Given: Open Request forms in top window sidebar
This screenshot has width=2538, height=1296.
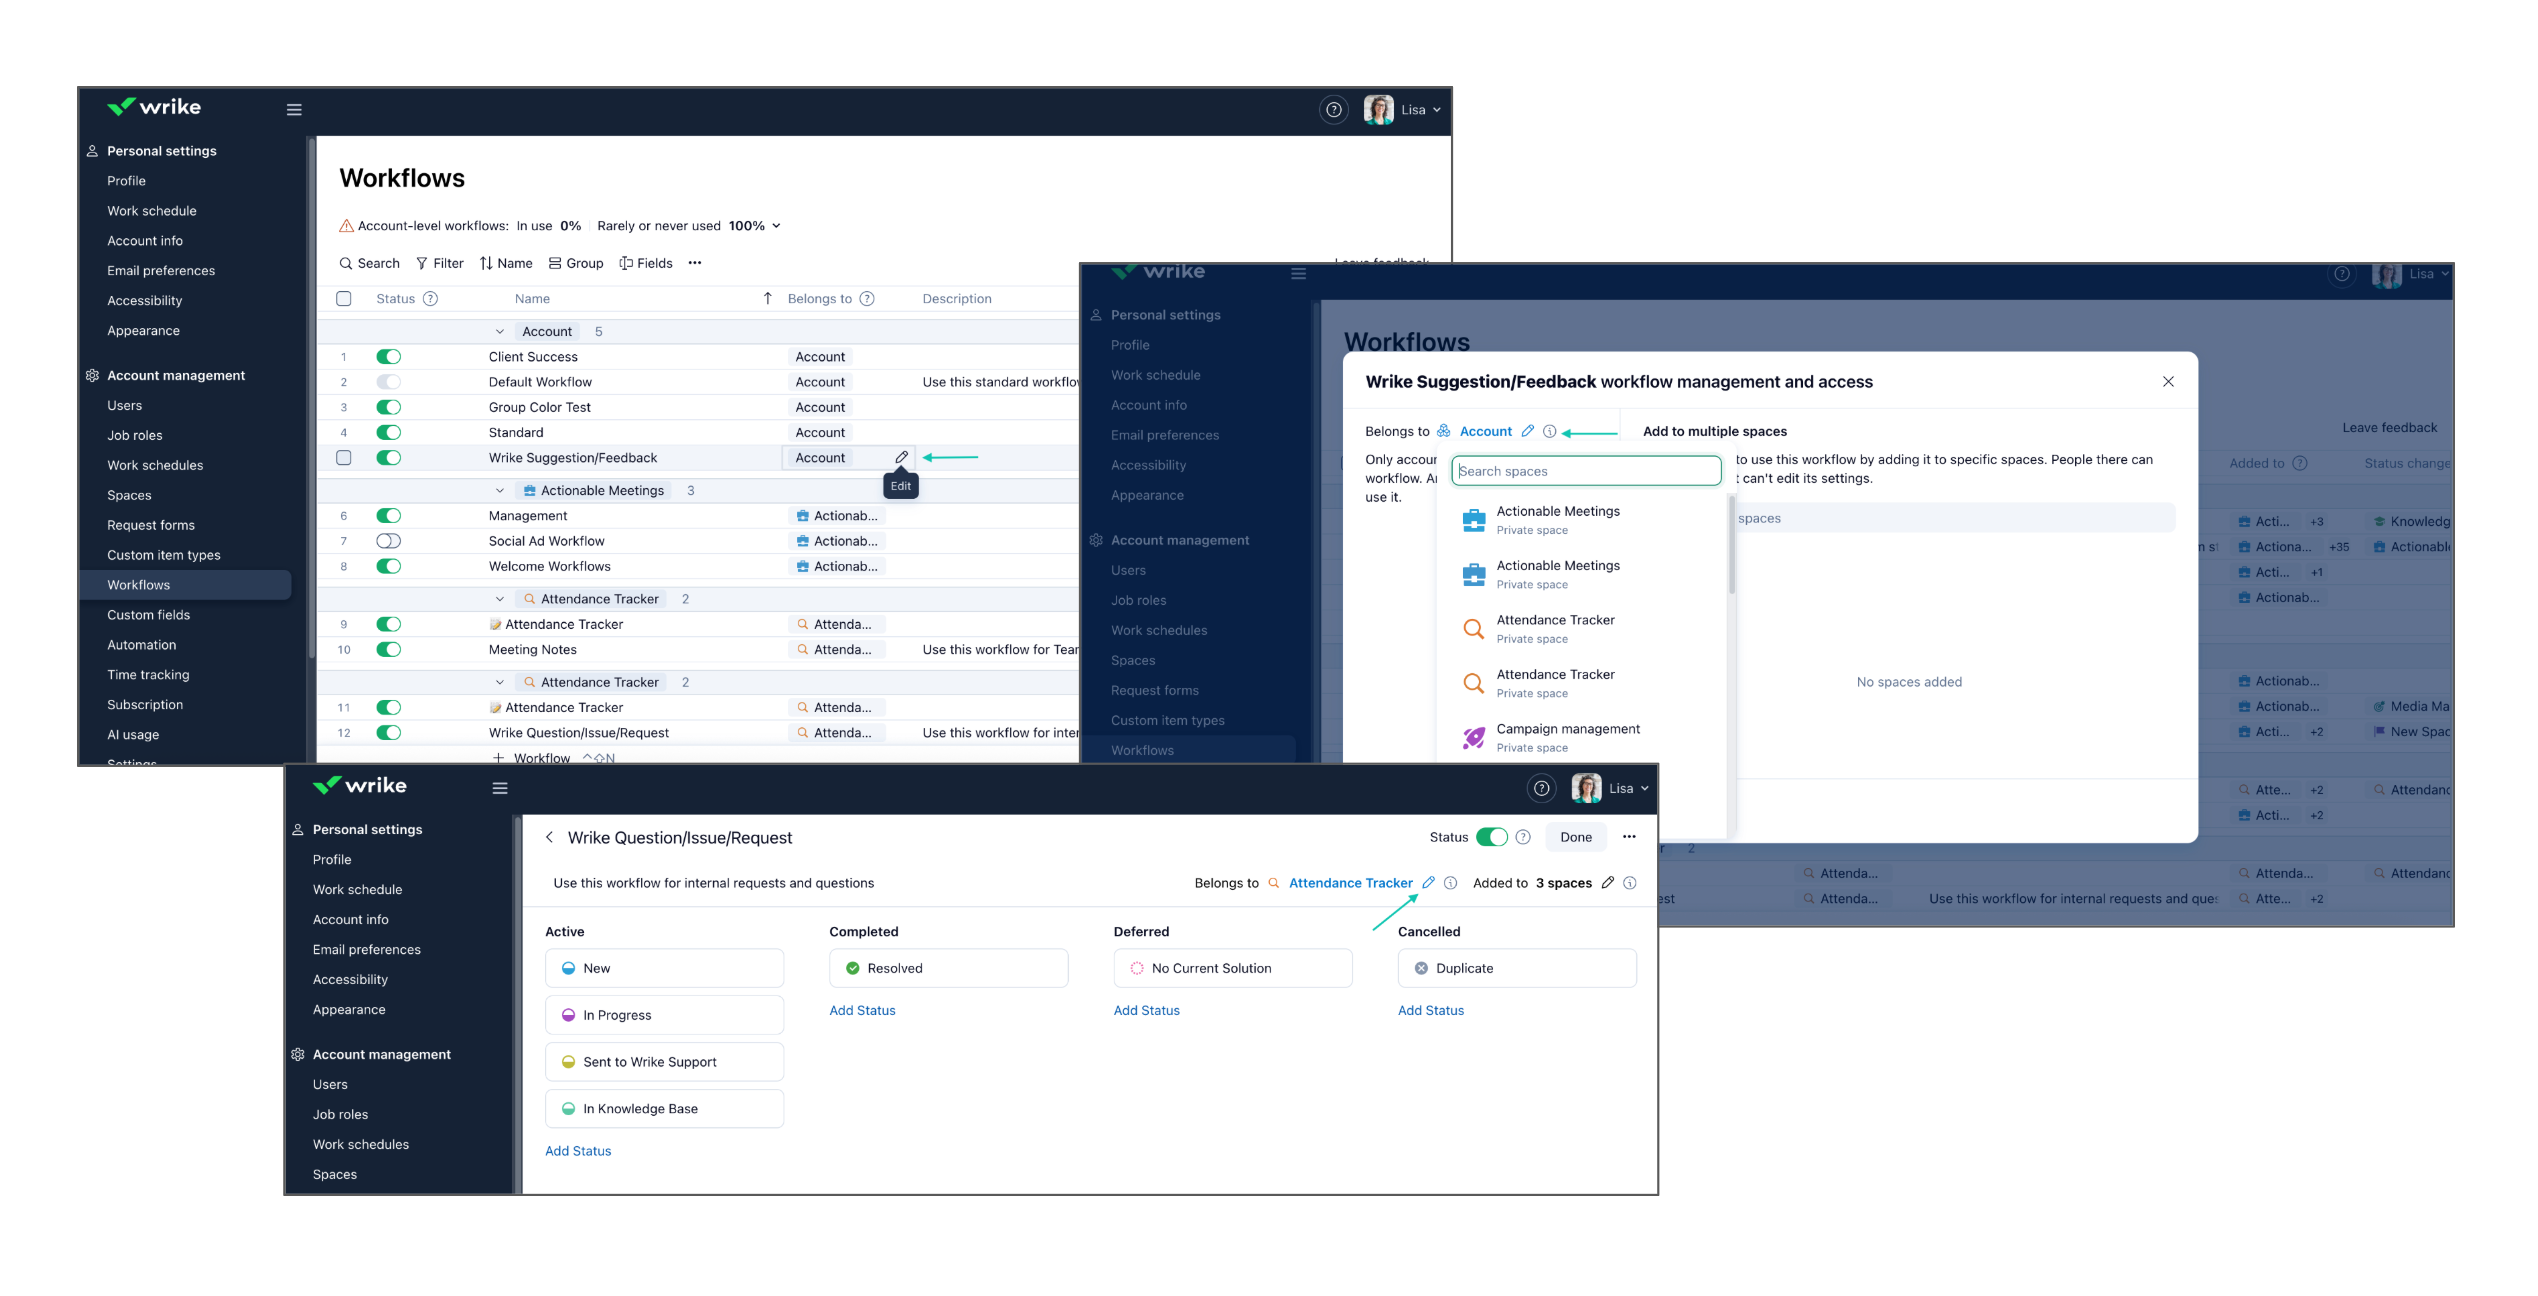Looking at the screenshot, I should pyautogui.click(x=151, y=525).
